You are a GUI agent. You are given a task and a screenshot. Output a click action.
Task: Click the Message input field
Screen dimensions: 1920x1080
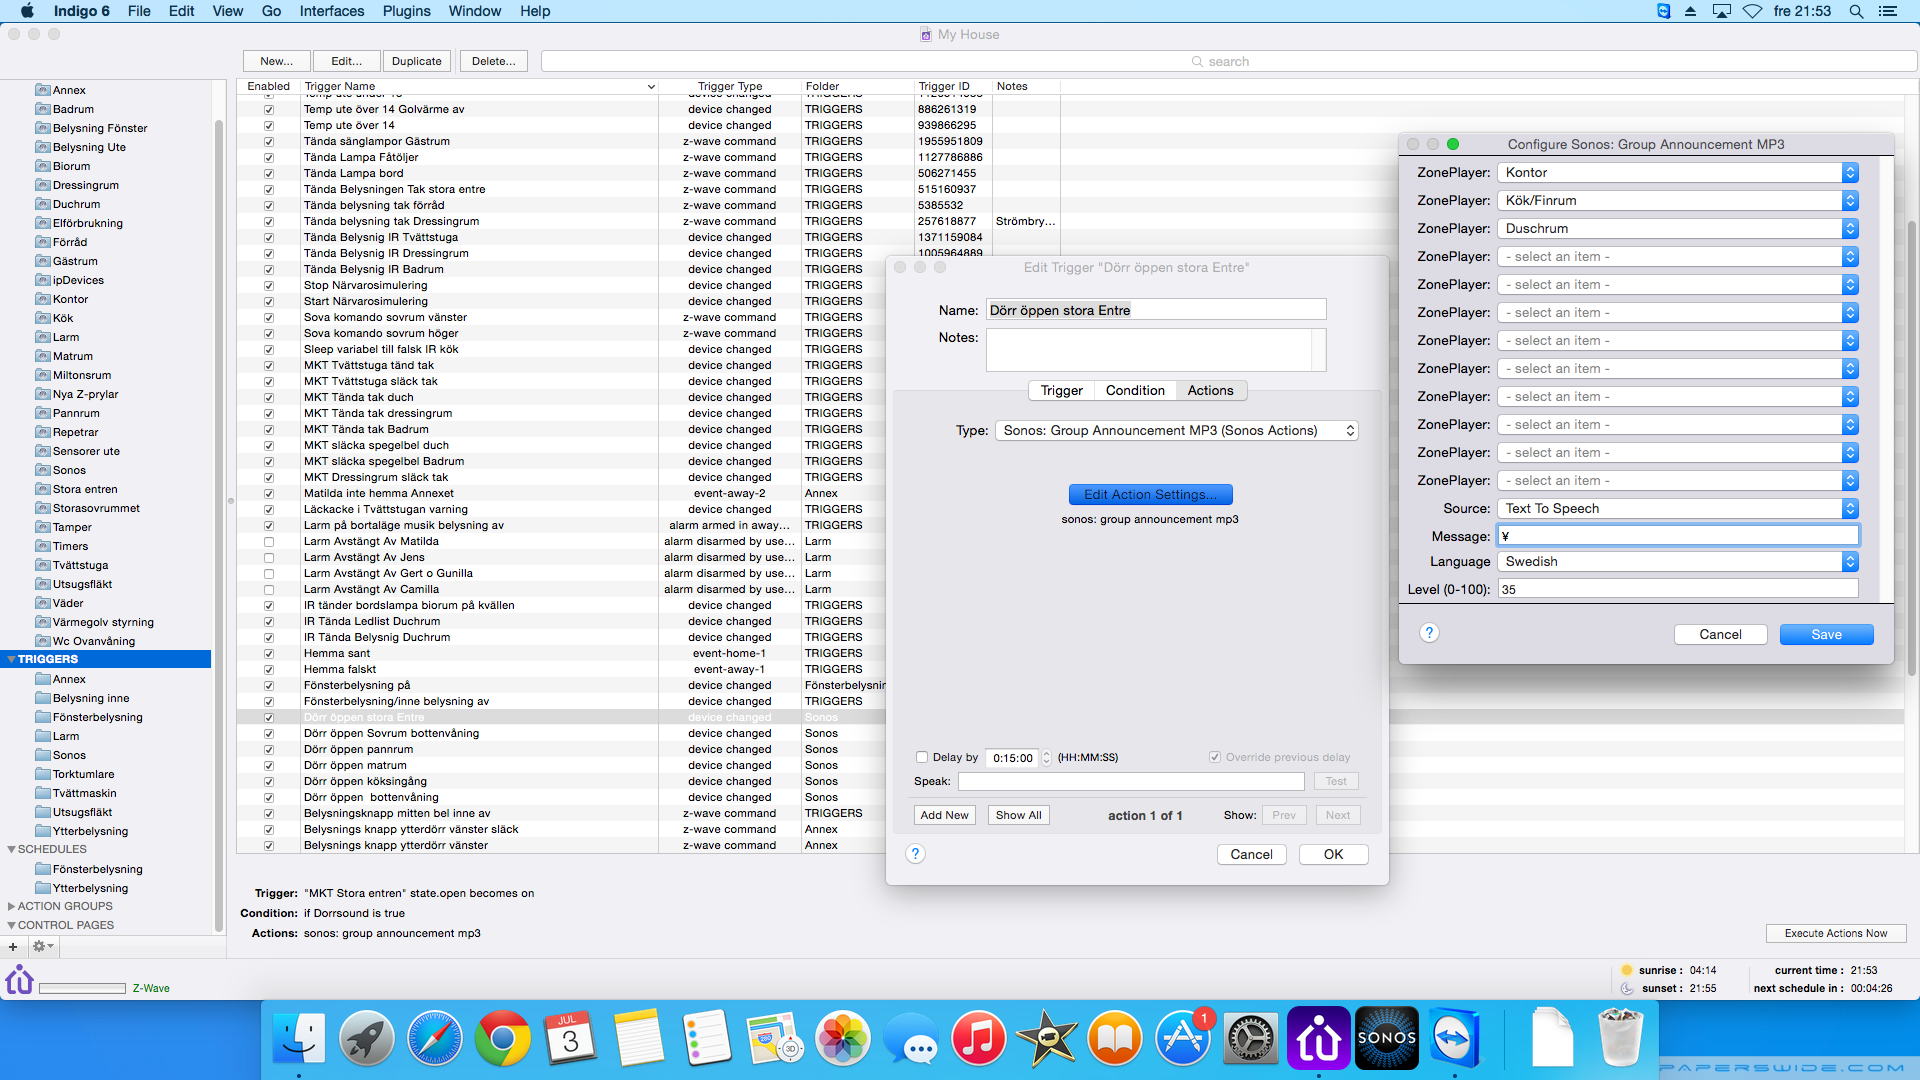point(1677,535)
